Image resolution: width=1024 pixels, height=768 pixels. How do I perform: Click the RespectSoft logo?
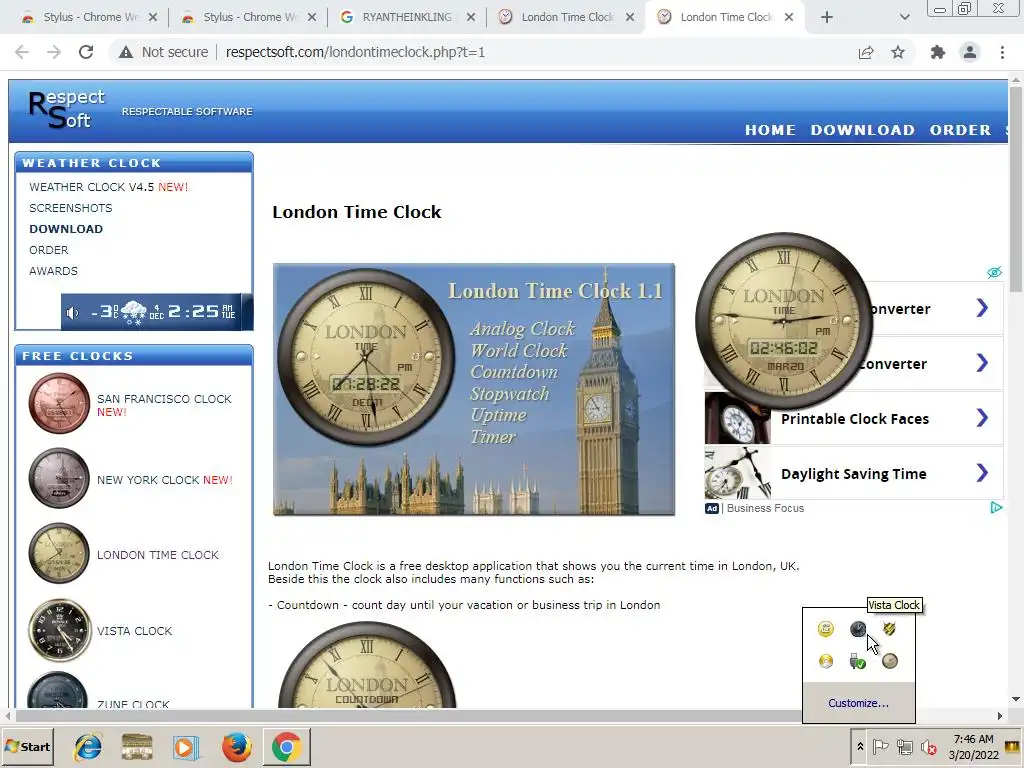67,109
